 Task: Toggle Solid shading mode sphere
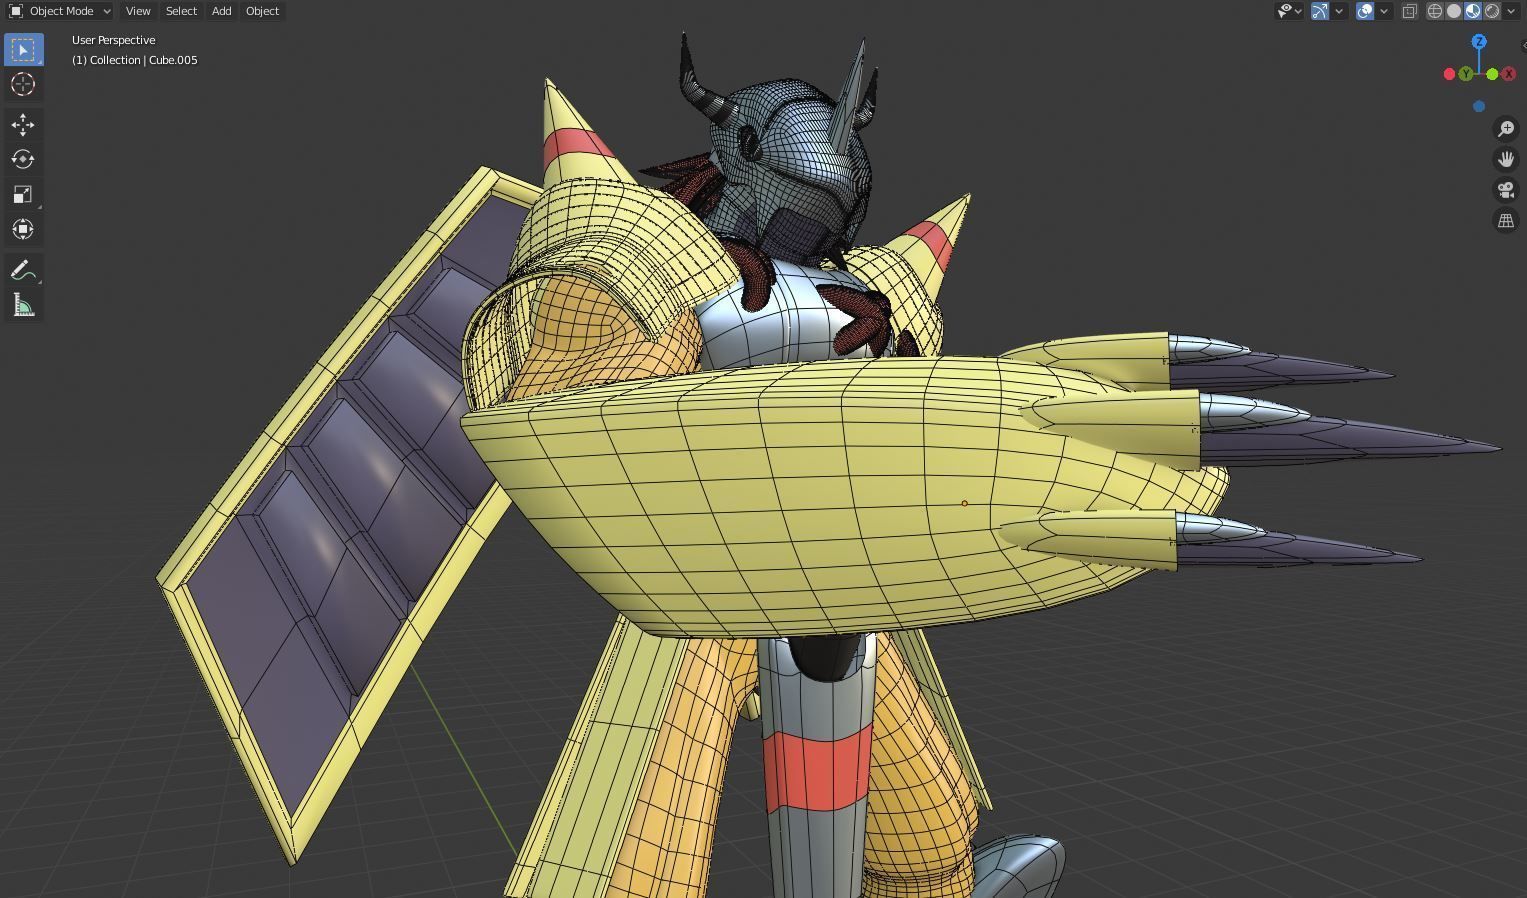(1452, 11)
